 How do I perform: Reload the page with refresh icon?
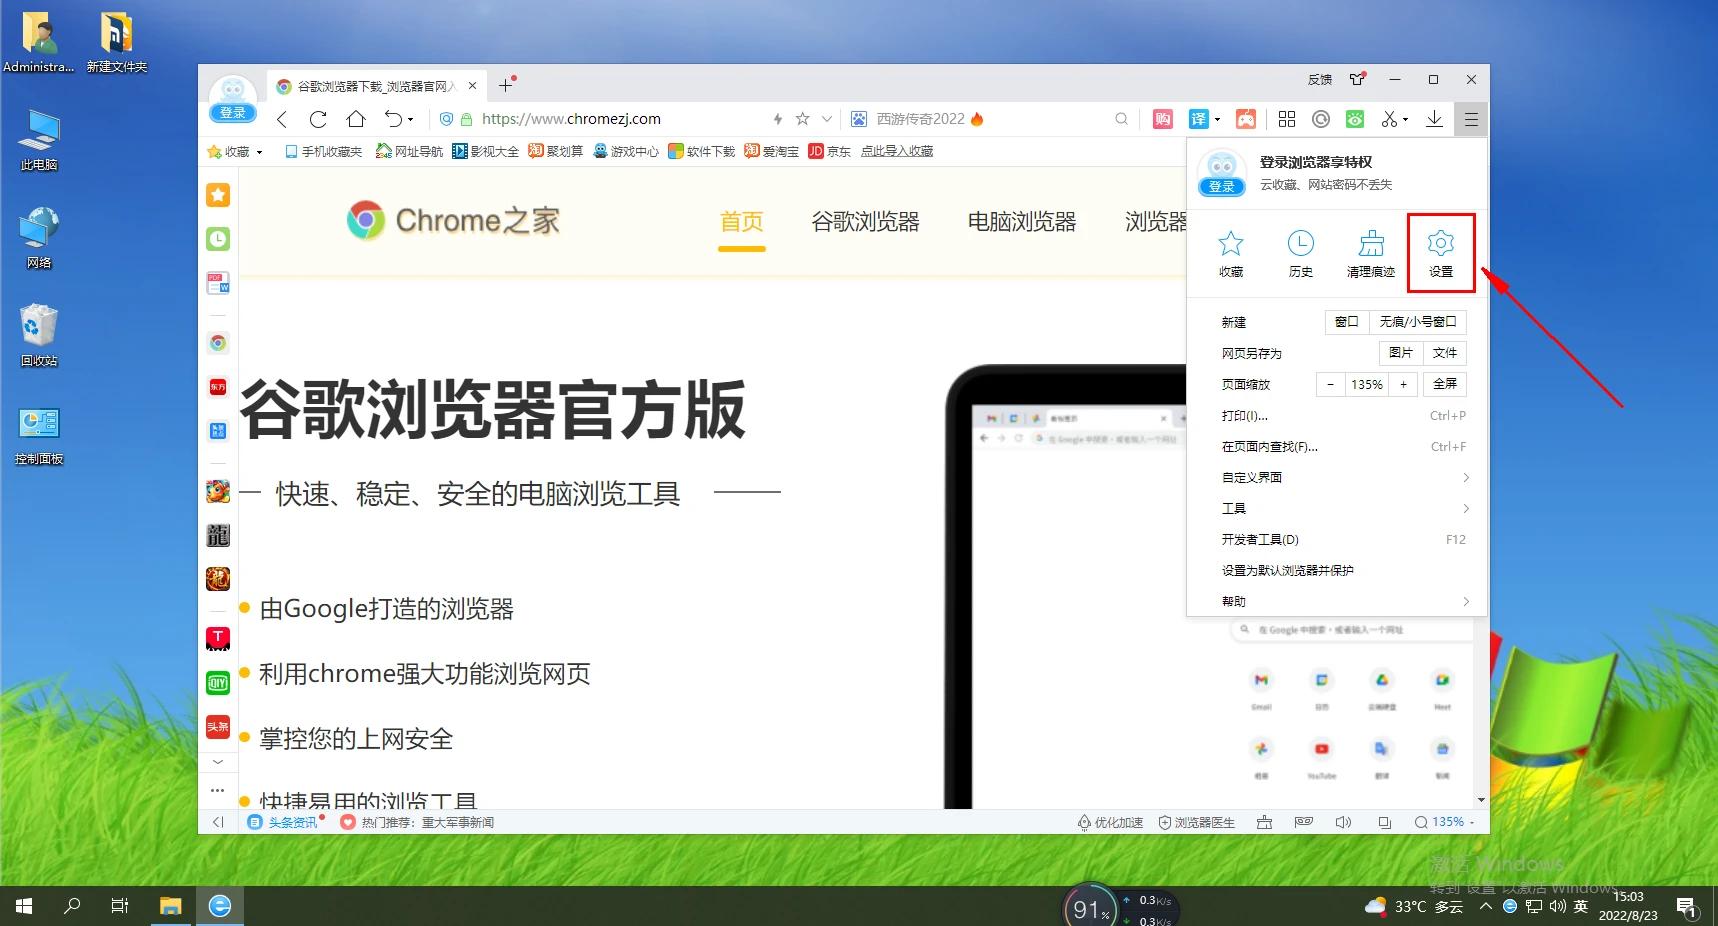point(318,119)
